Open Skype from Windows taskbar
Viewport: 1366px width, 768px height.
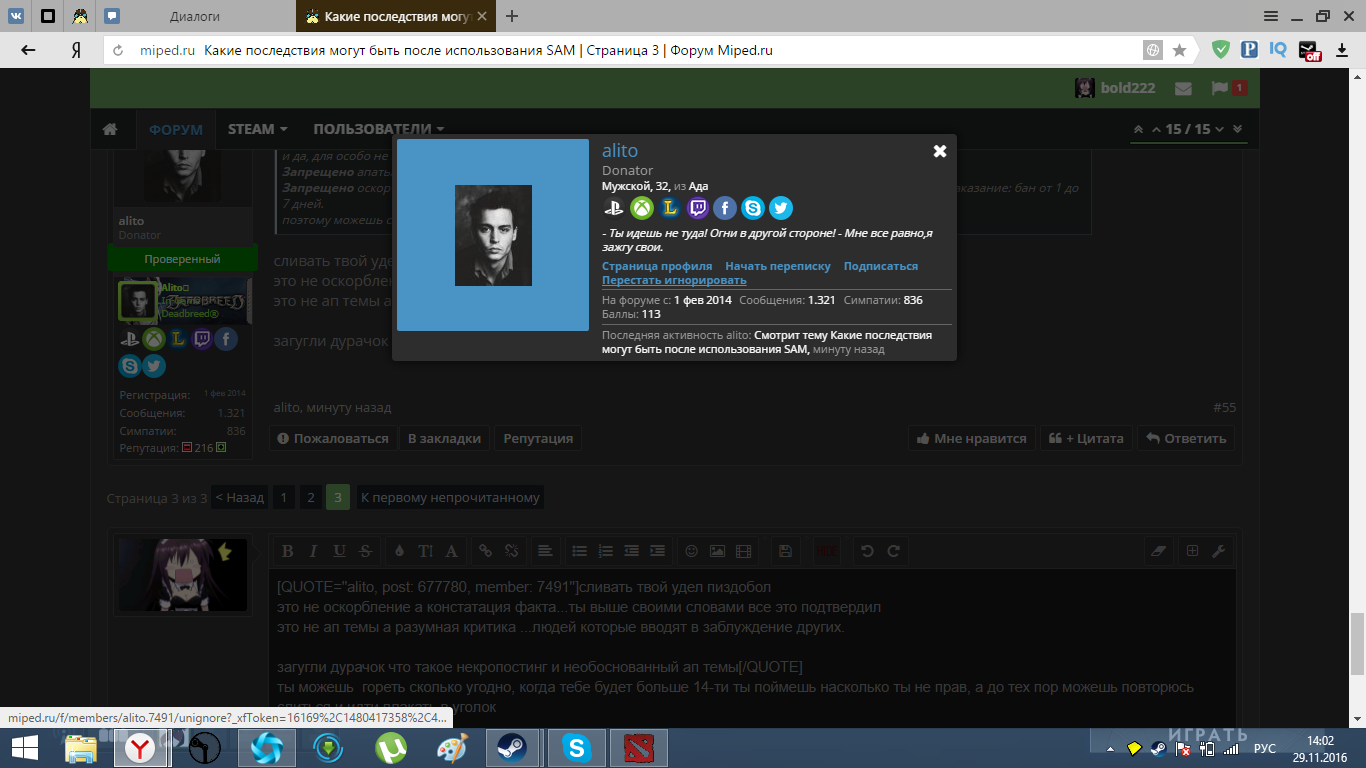tap(576, 748)
